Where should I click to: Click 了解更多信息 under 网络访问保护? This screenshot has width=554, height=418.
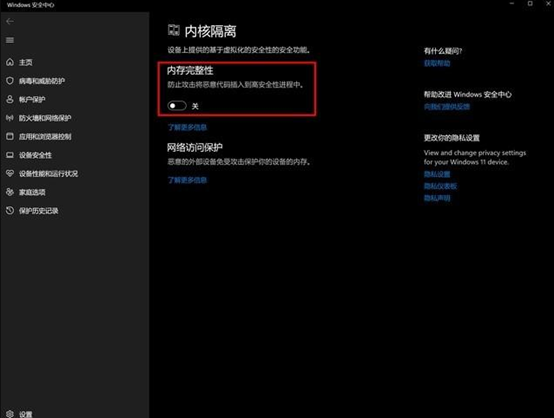pos(187,180)
